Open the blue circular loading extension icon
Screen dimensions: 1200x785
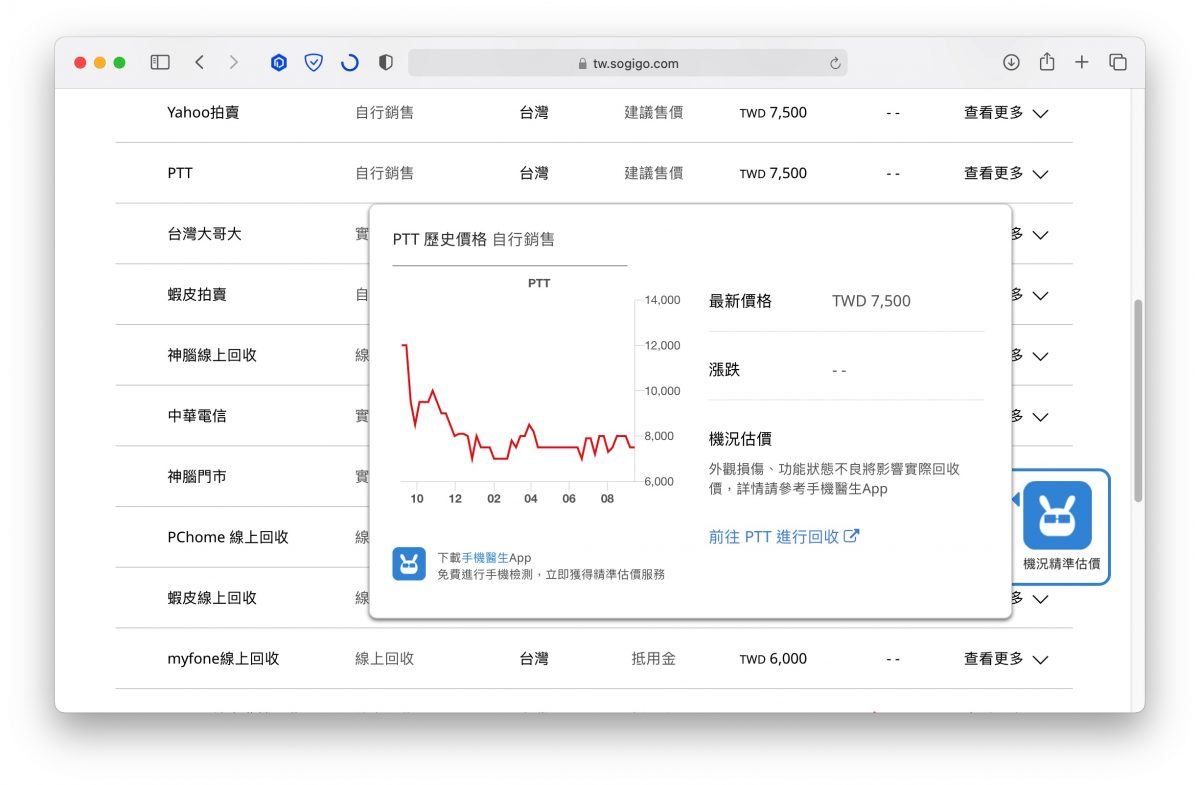349,62
